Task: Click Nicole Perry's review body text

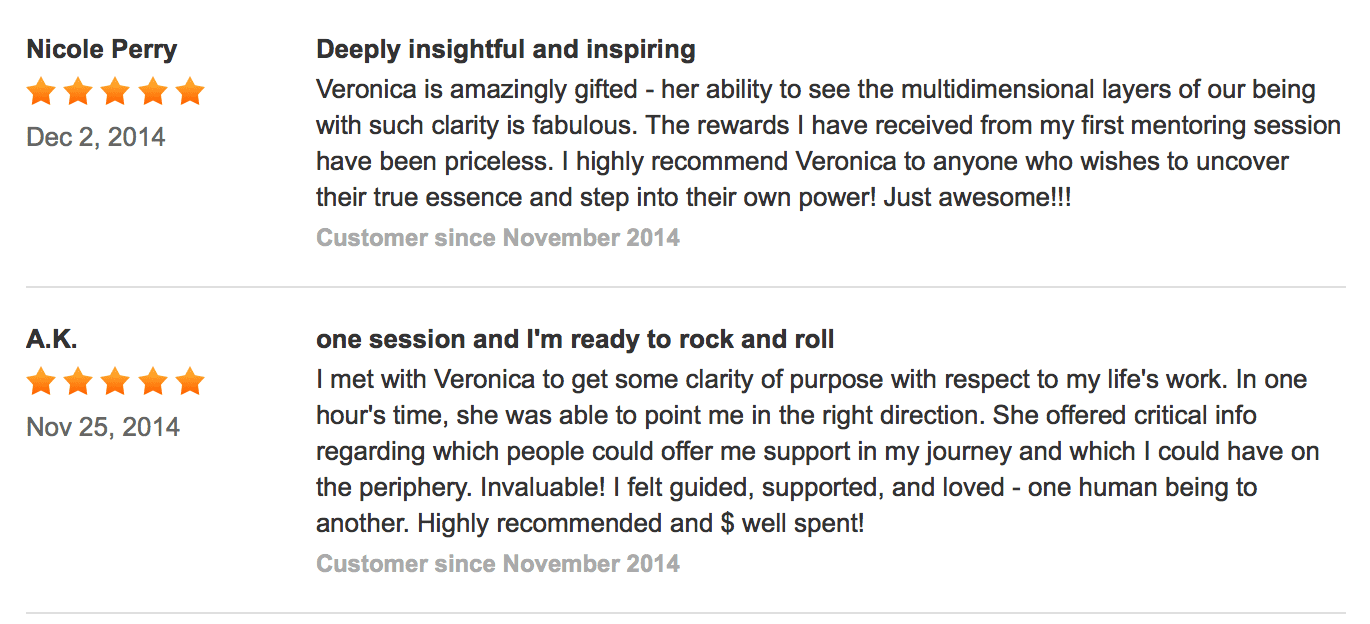Action: click(829, 143)
